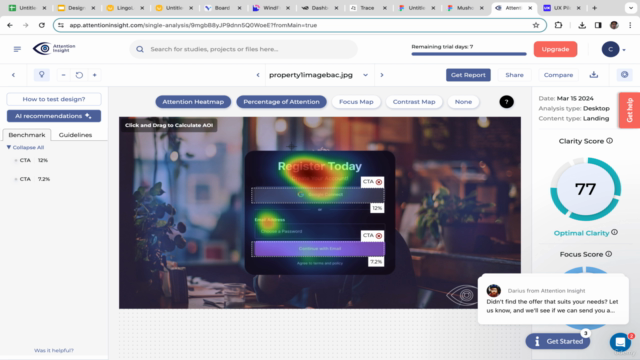Viewport: 640px width, 360px height.
Task: Click the Compare button
Action: [x=558, y=75]
